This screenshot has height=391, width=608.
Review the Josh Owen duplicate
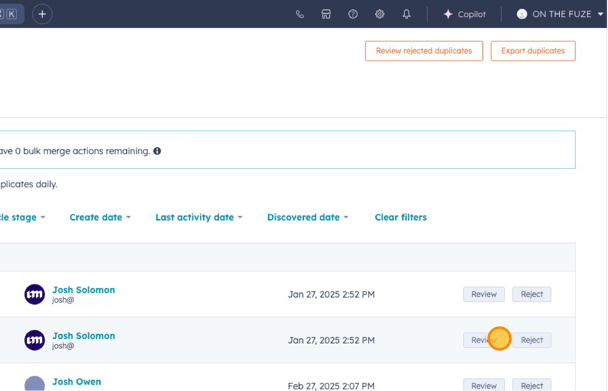point(484,385)
